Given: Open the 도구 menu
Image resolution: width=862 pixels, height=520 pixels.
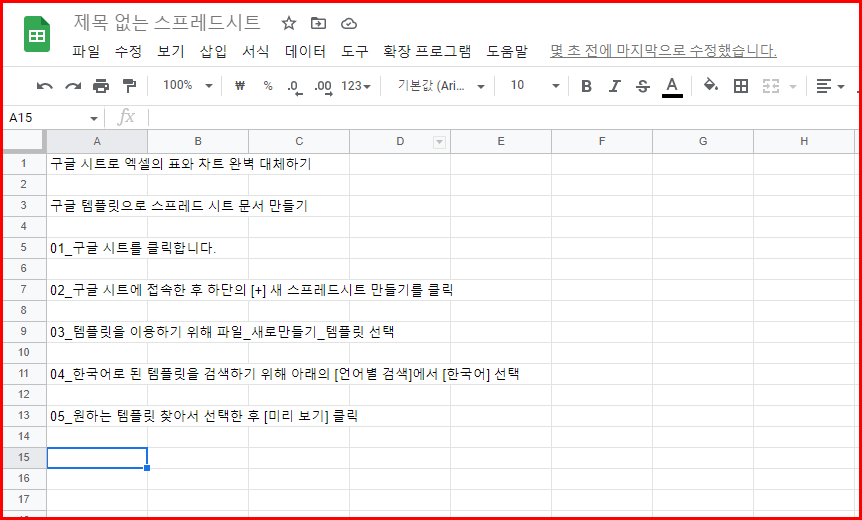Looking at the screenshot, I should click(355, 52).
